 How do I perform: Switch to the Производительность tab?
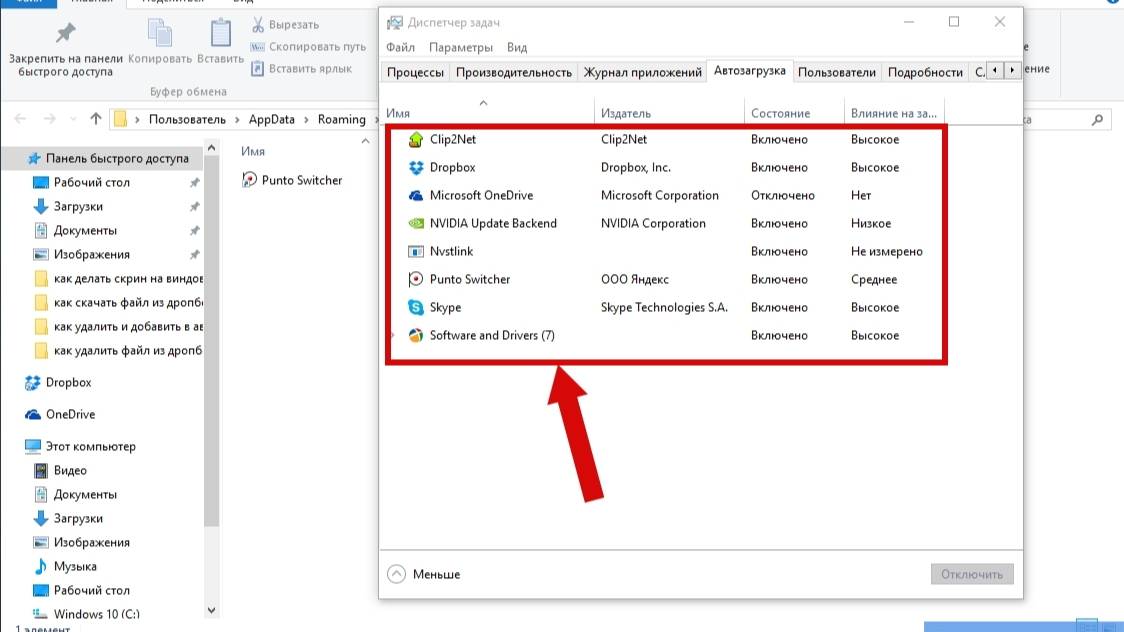coord(513,72)
